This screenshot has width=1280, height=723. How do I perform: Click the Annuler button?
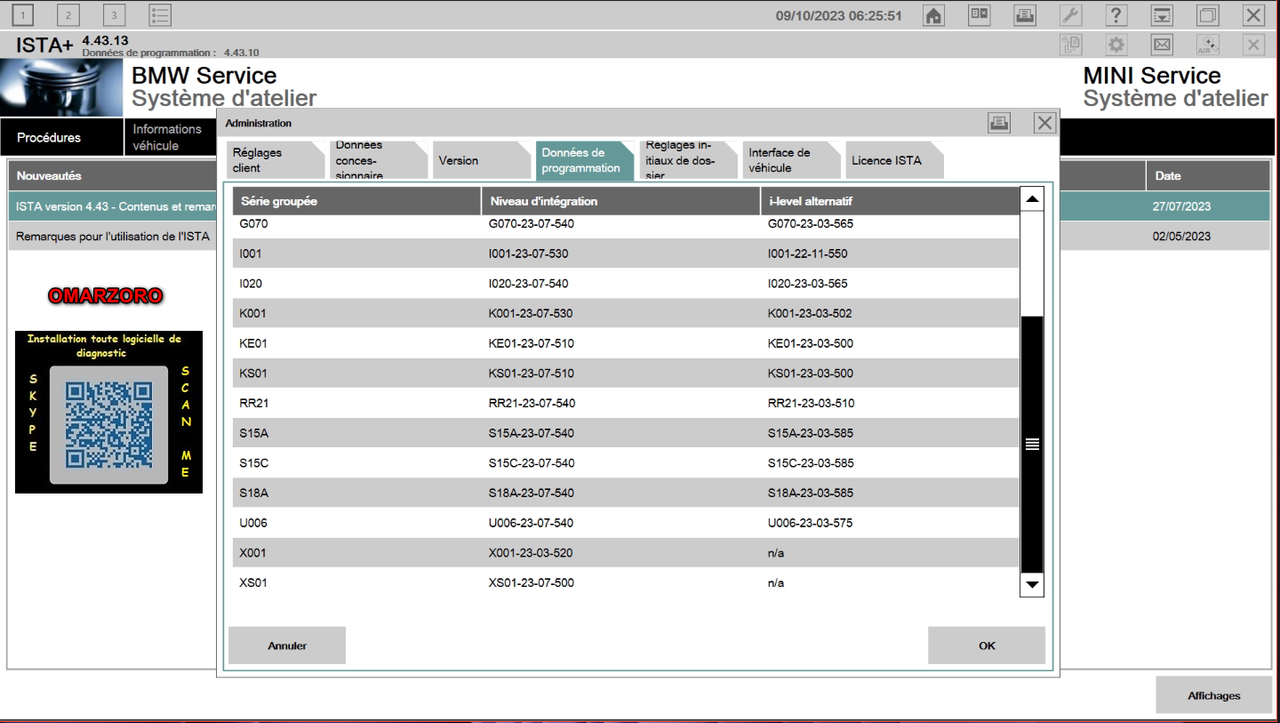(287, 646)
